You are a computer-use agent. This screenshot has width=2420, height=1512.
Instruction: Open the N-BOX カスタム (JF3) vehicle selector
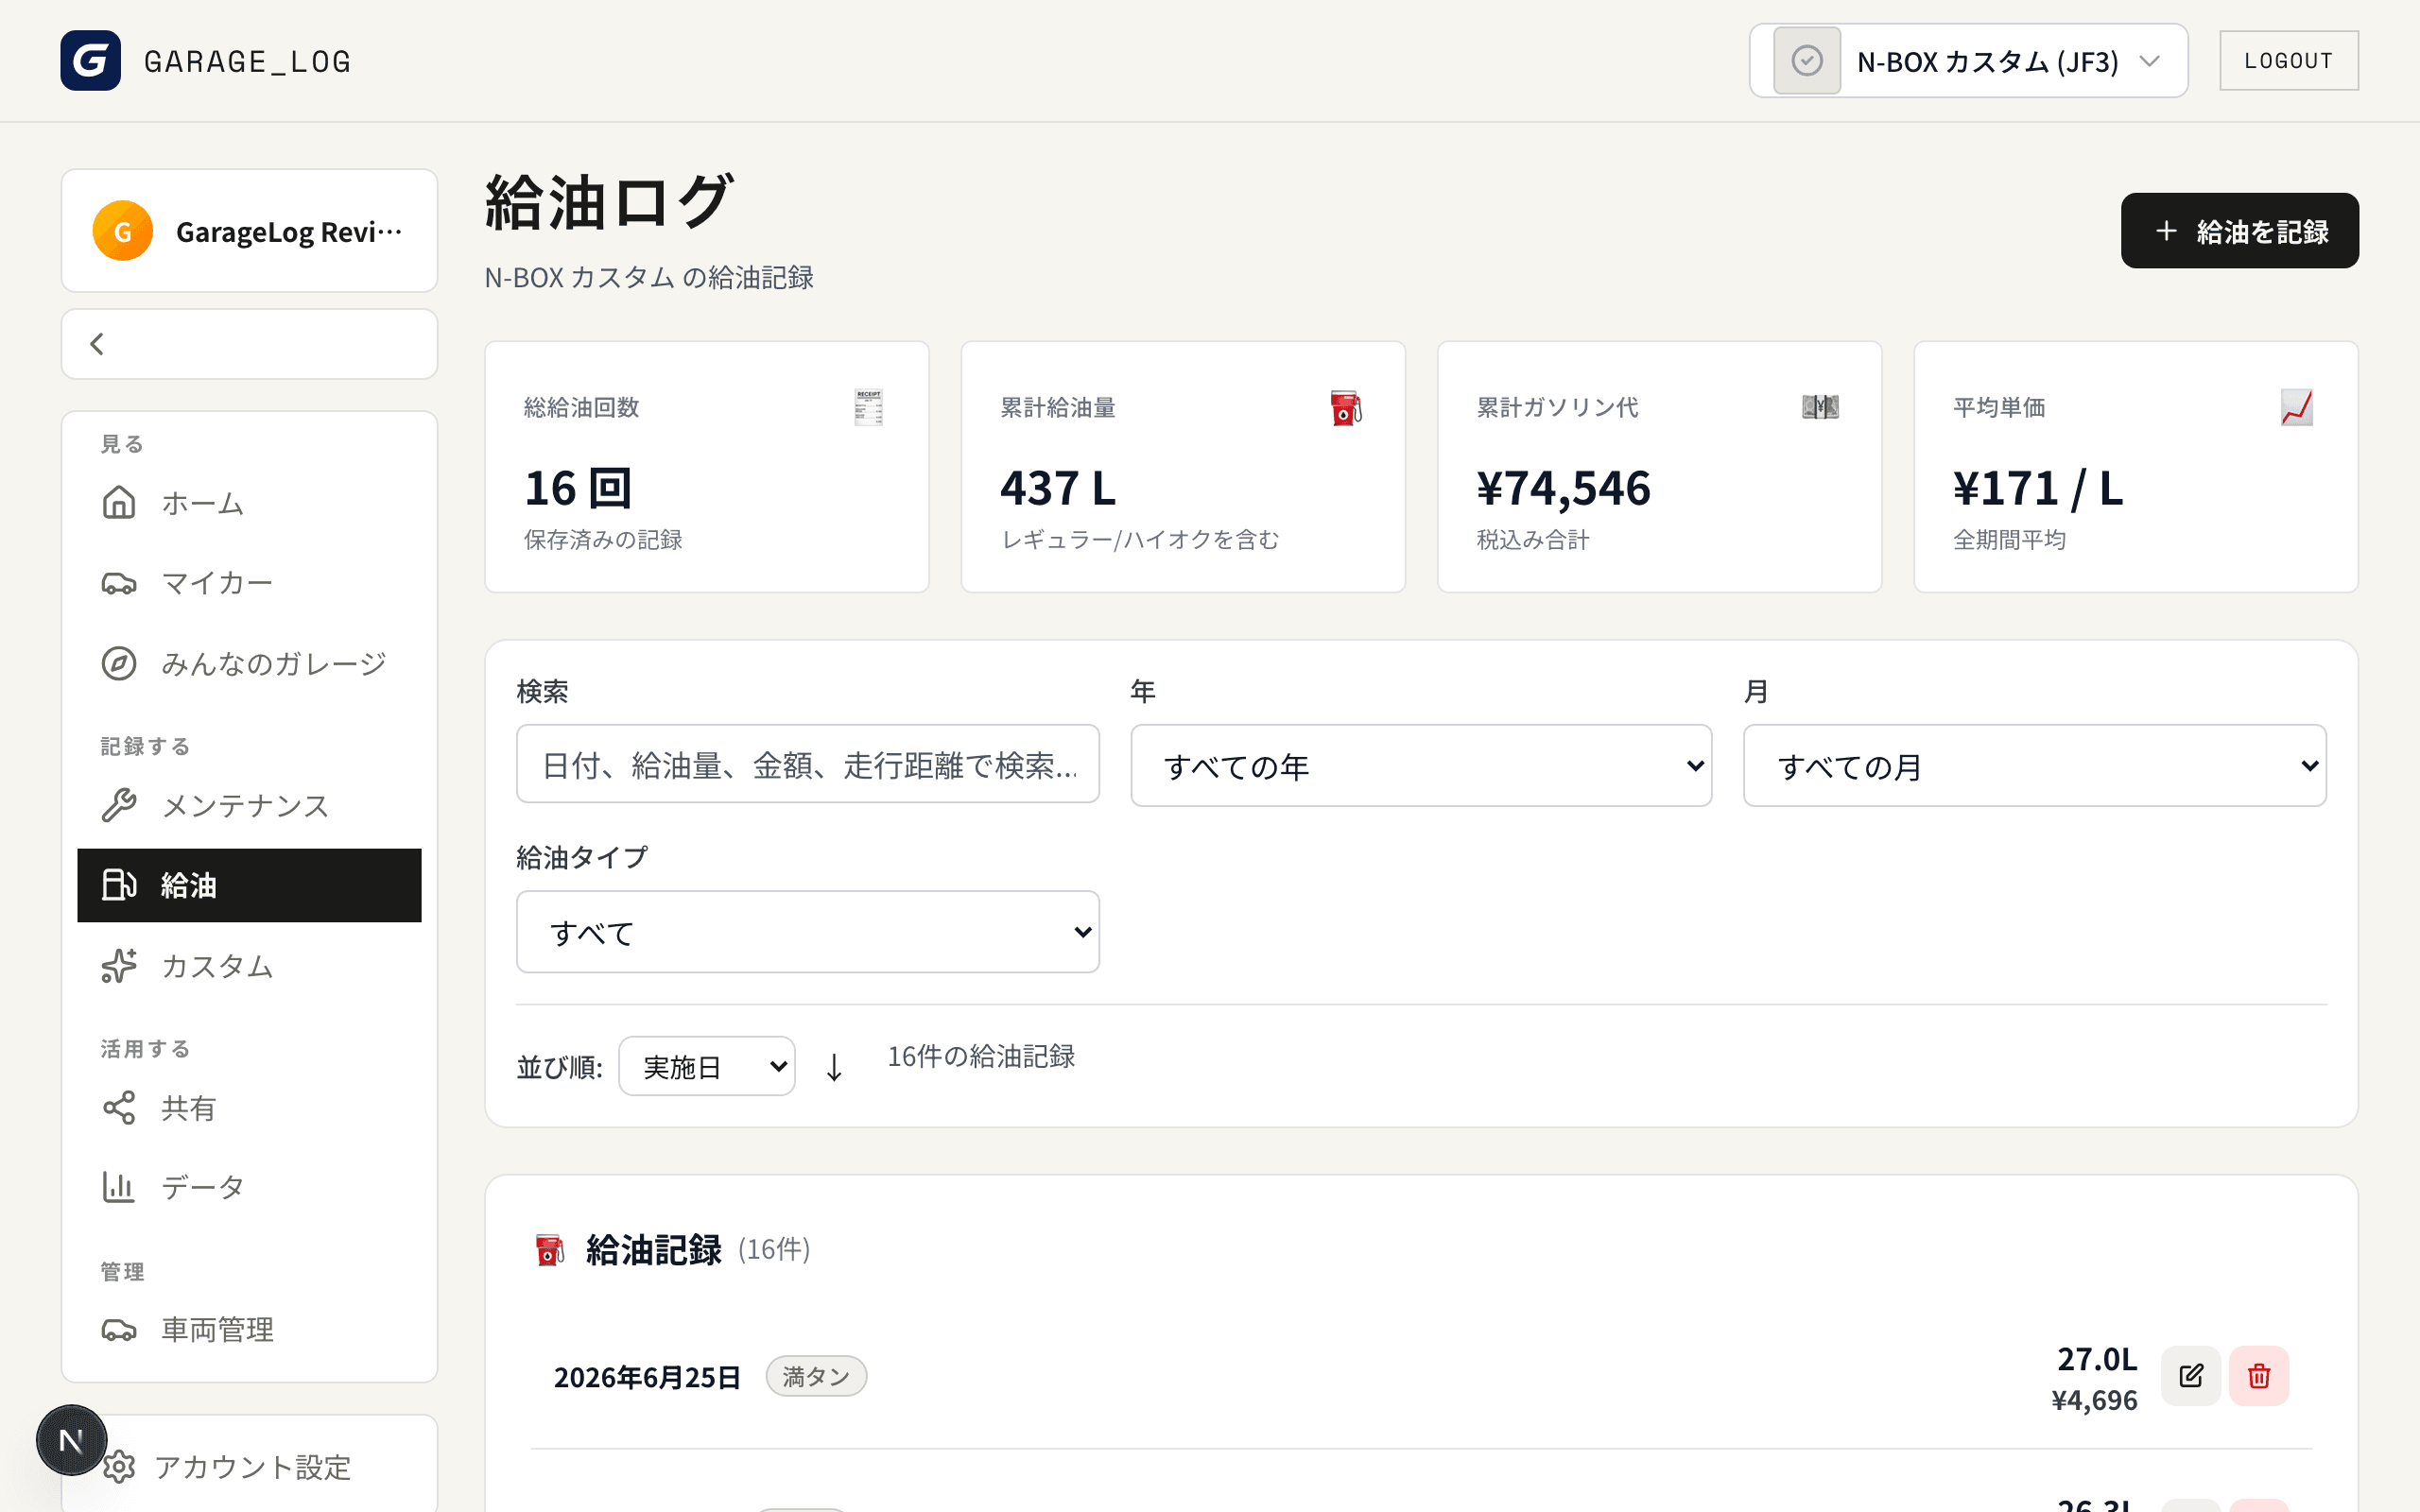click(x=1968, y=61)
